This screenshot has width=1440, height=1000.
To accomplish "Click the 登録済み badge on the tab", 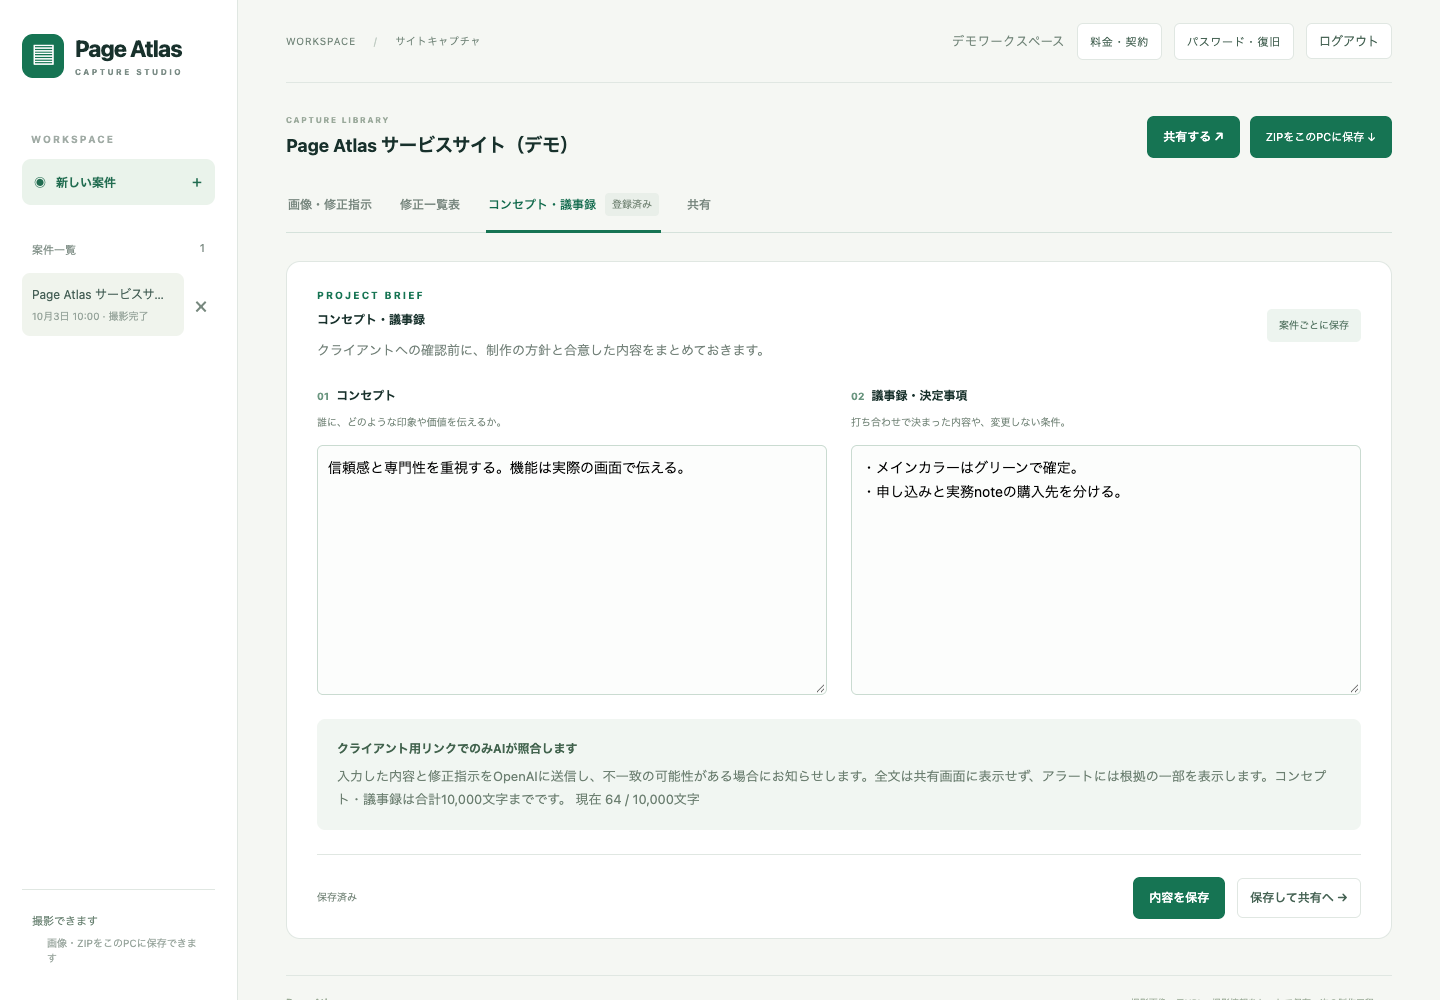I will tap(632, 204).
